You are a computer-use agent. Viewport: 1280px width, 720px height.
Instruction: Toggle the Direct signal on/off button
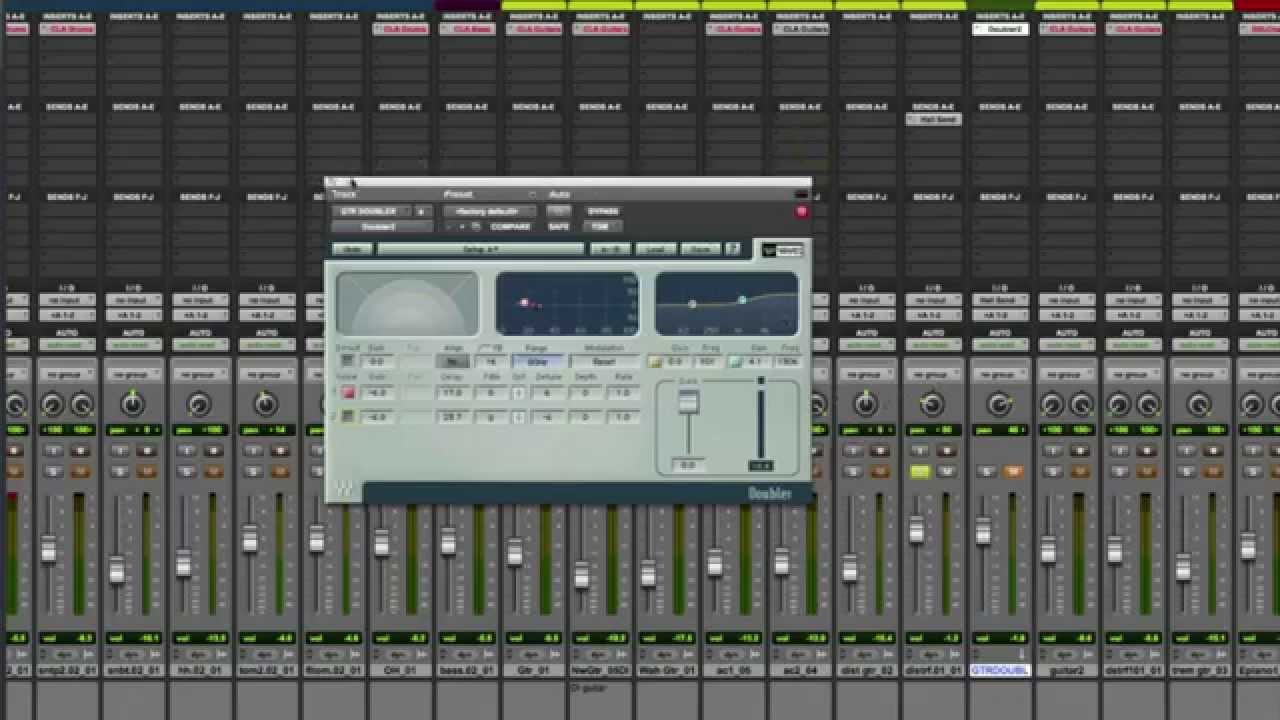pos(347,361)
